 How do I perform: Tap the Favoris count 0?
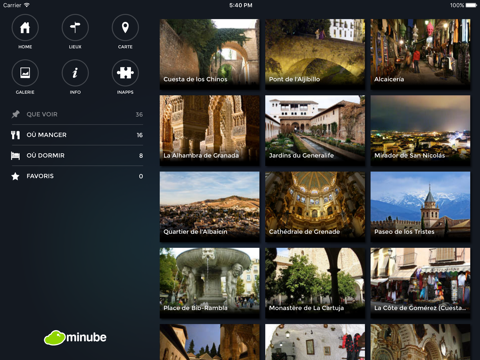[x=141, y=176]
